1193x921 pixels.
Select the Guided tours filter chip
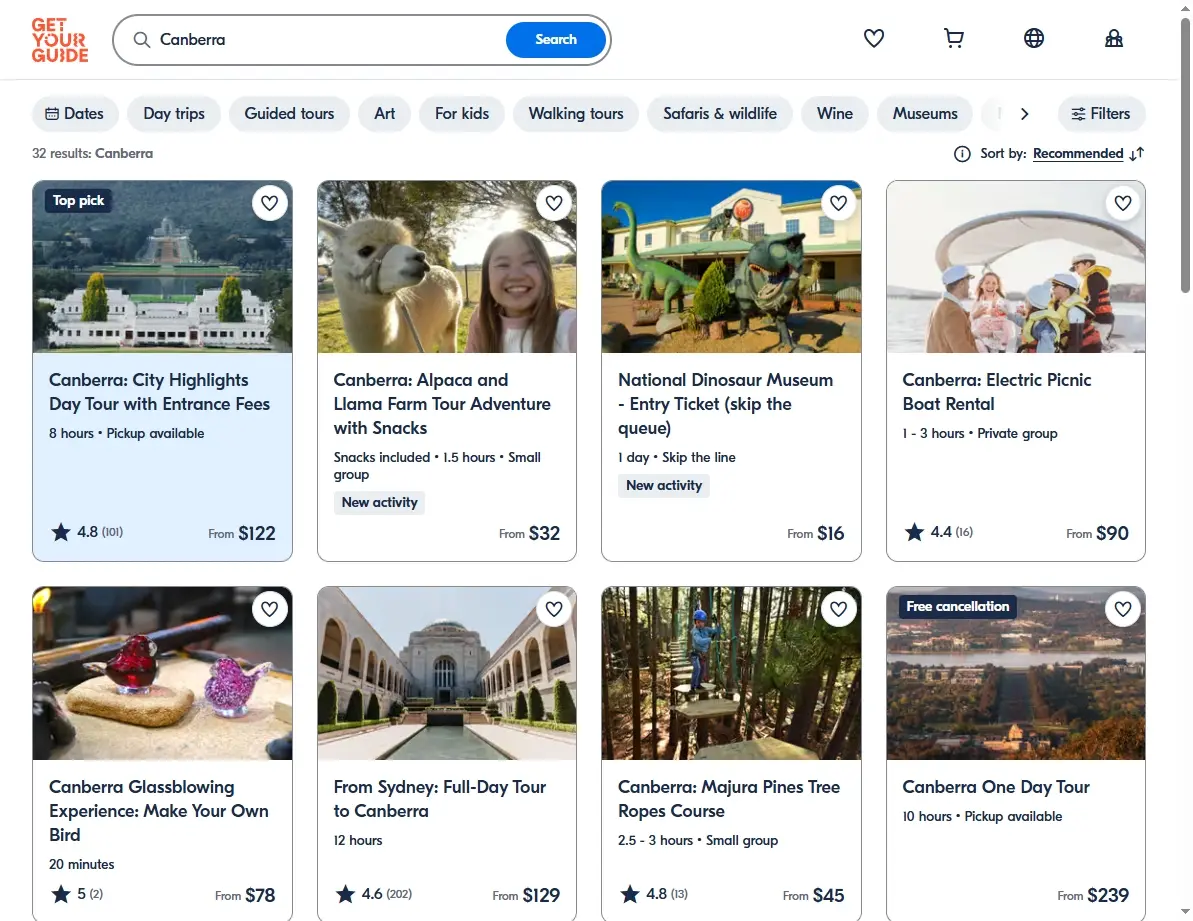tap(289, 113)
